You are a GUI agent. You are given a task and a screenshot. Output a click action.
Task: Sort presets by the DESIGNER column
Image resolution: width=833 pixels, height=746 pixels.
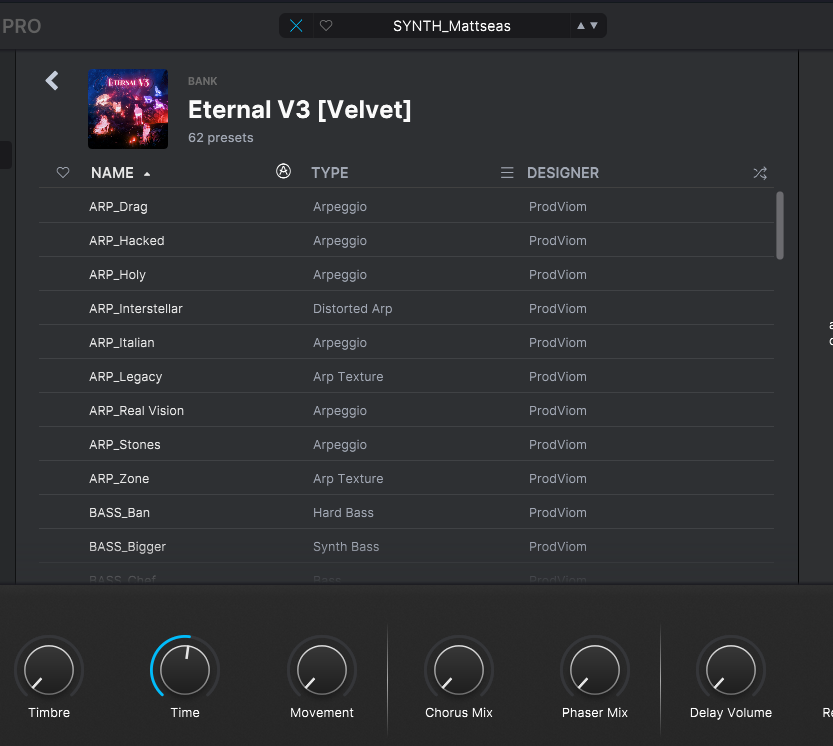pyautogui.click(x=563, y=173)
